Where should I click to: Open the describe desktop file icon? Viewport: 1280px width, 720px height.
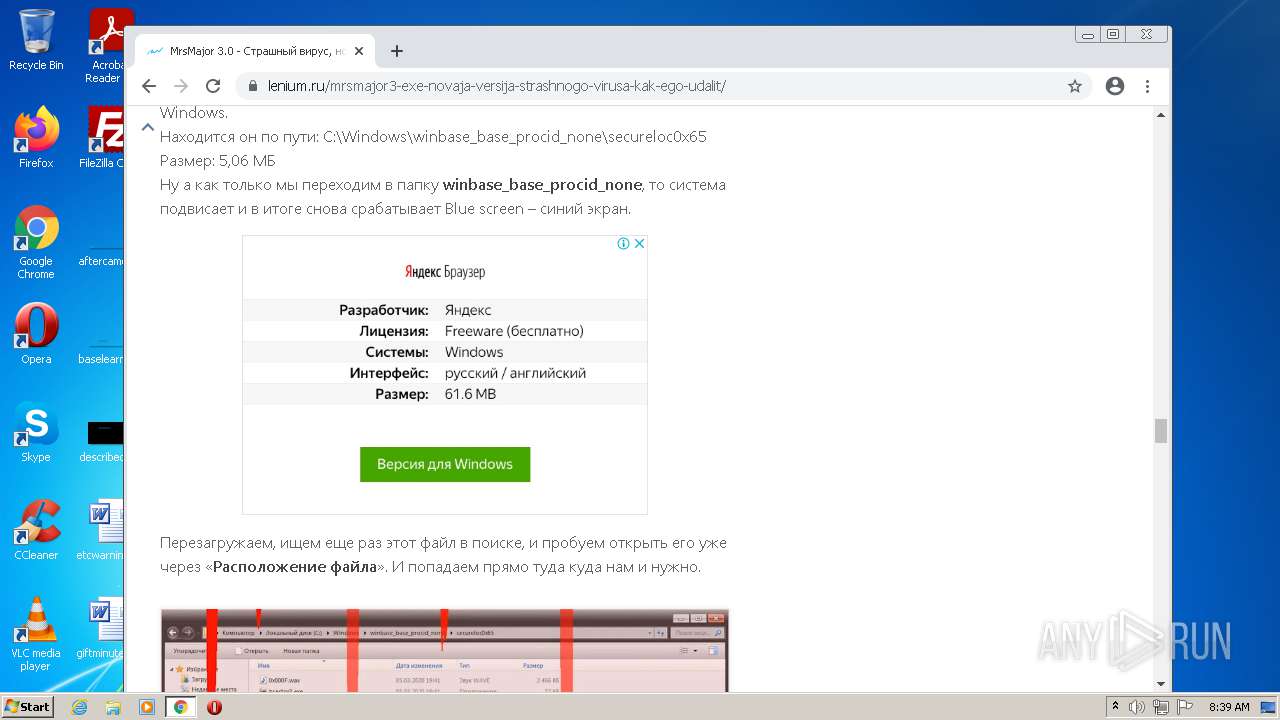103,440
